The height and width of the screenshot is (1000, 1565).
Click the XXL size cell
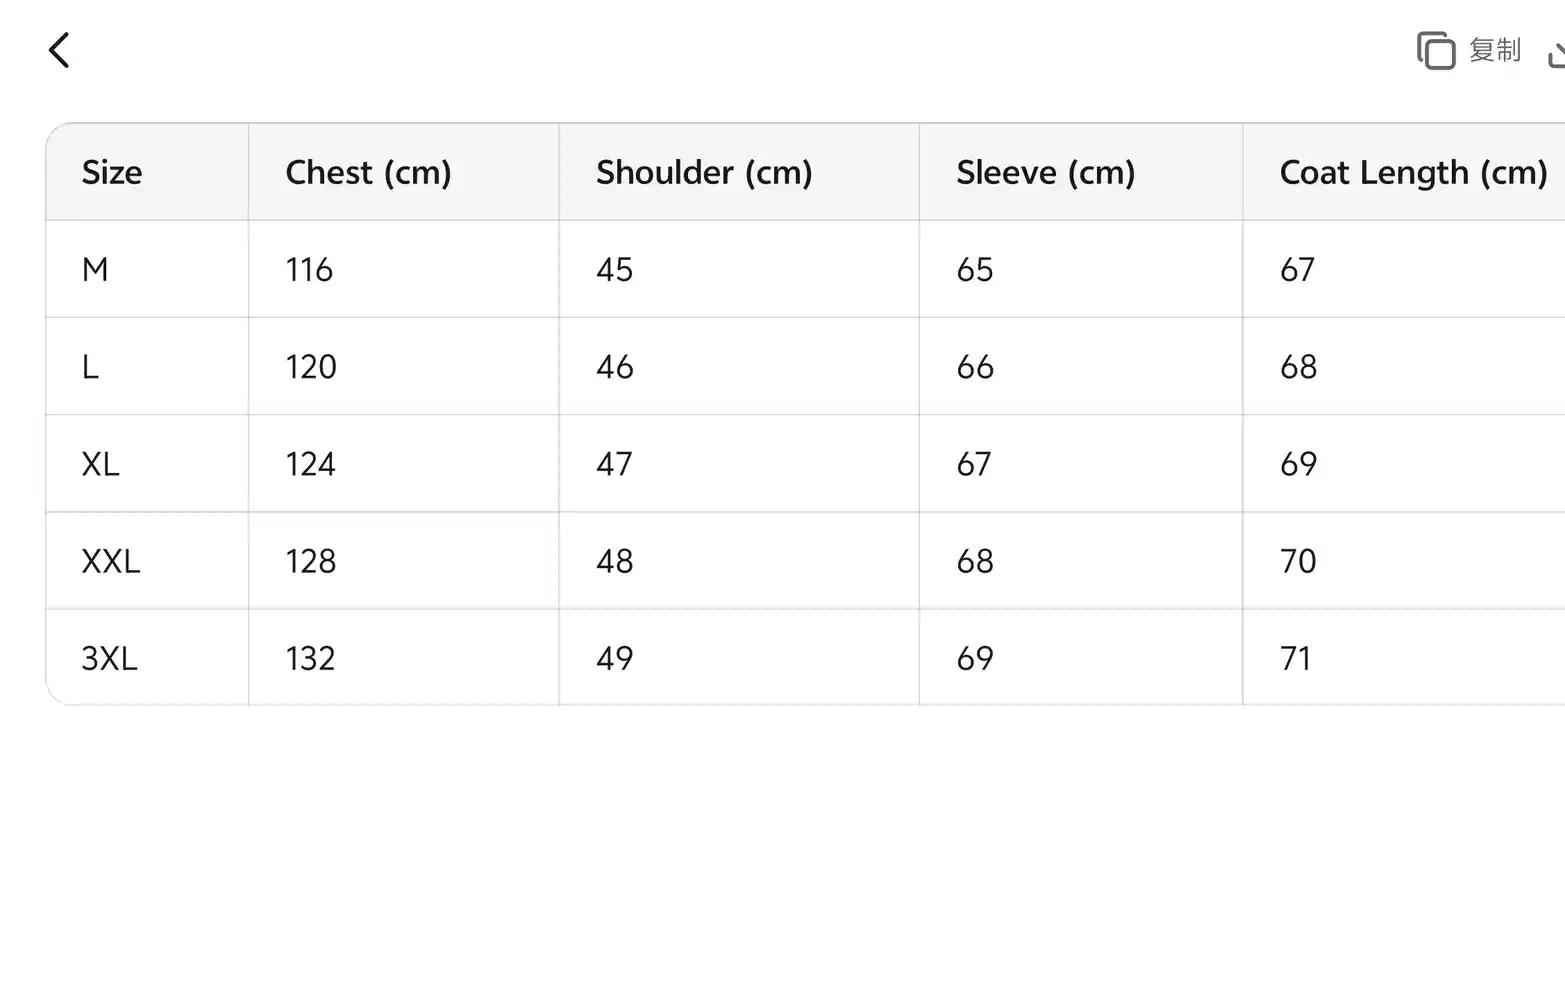point(111,561)
